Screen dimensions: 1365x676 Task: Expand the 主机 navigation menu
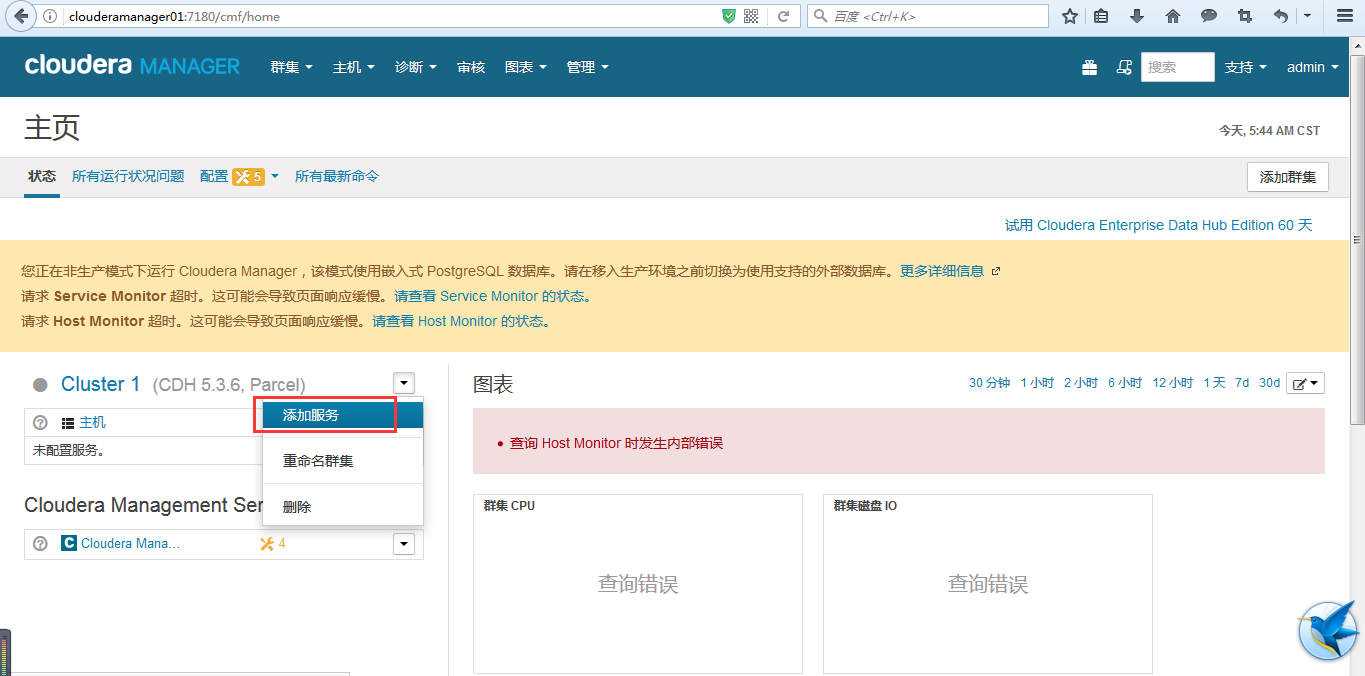tap(354, 67)
